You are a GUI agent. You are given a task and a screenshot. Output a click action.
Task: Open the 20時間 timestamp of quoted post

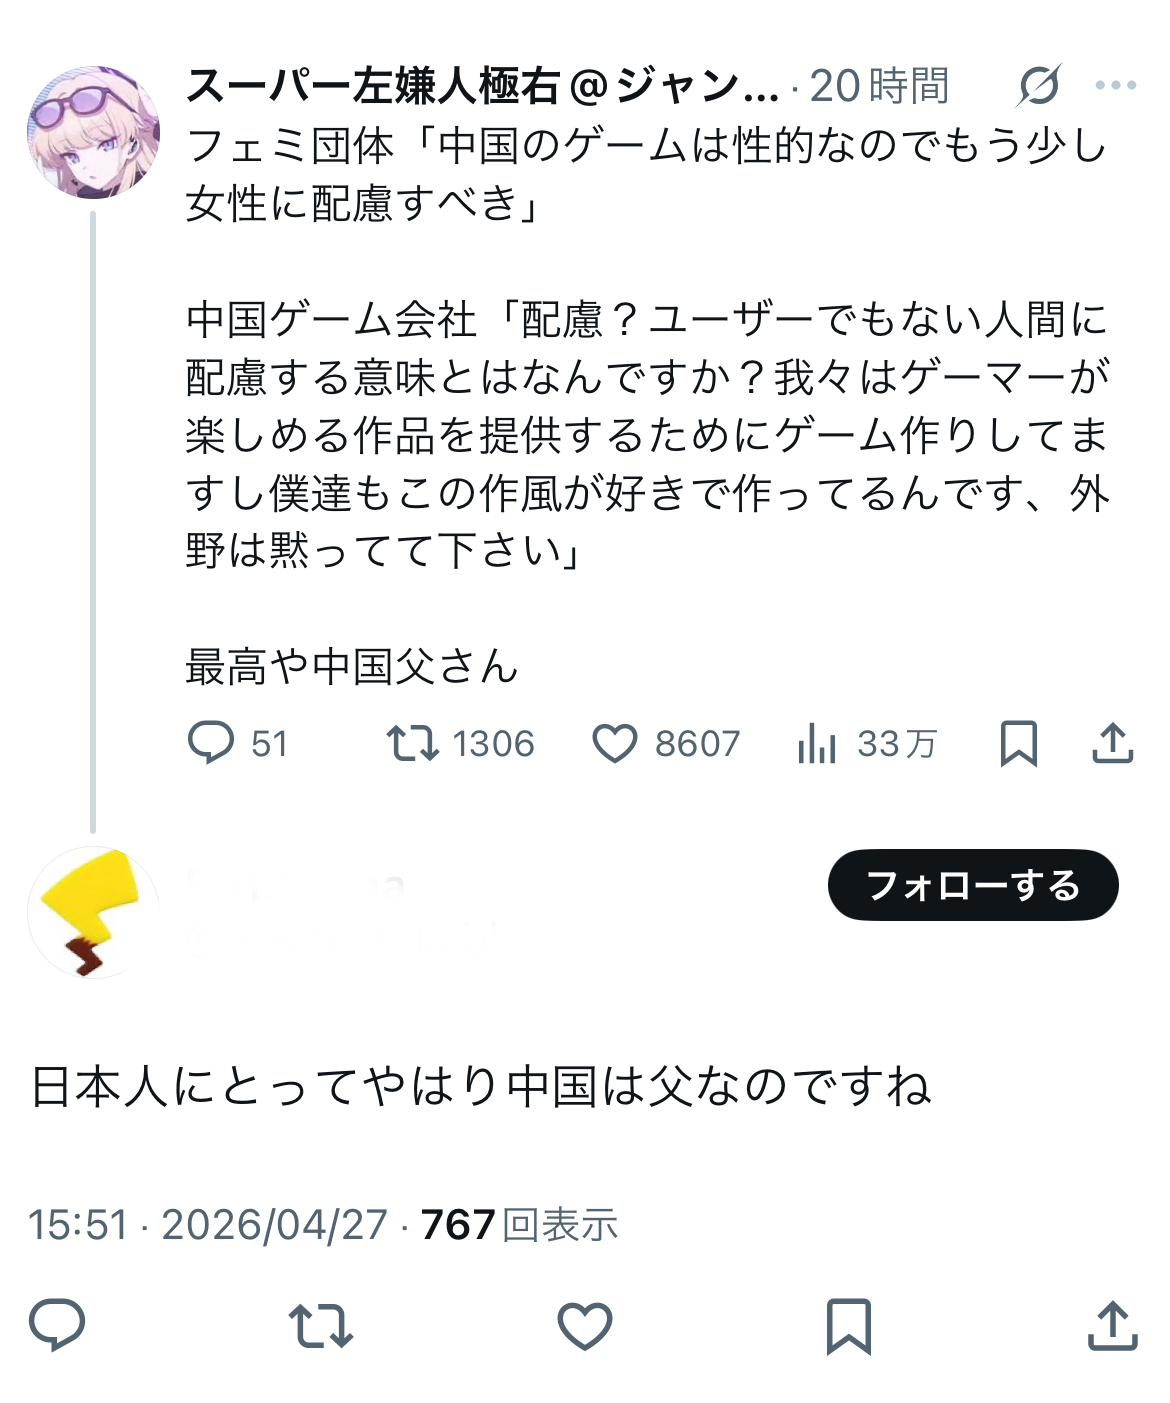878,87
